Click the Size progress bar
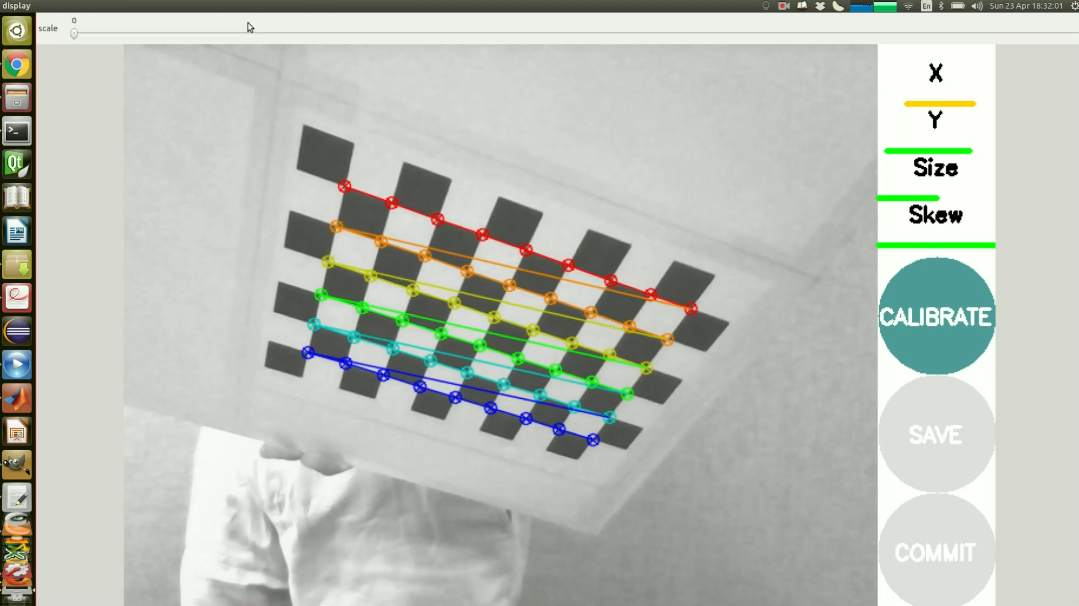1079x606 pixels. point(908,198)
